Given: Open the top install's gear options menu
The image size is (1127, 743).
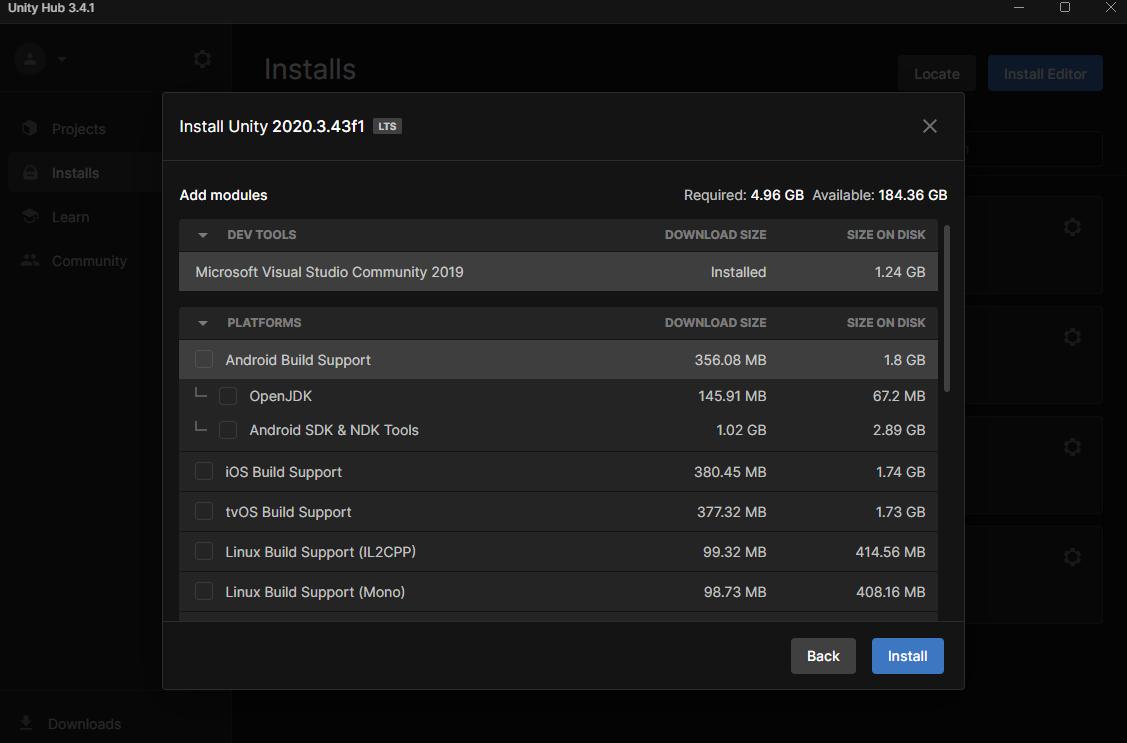Looking at the screenshot, I should [x=1072, y=227].
